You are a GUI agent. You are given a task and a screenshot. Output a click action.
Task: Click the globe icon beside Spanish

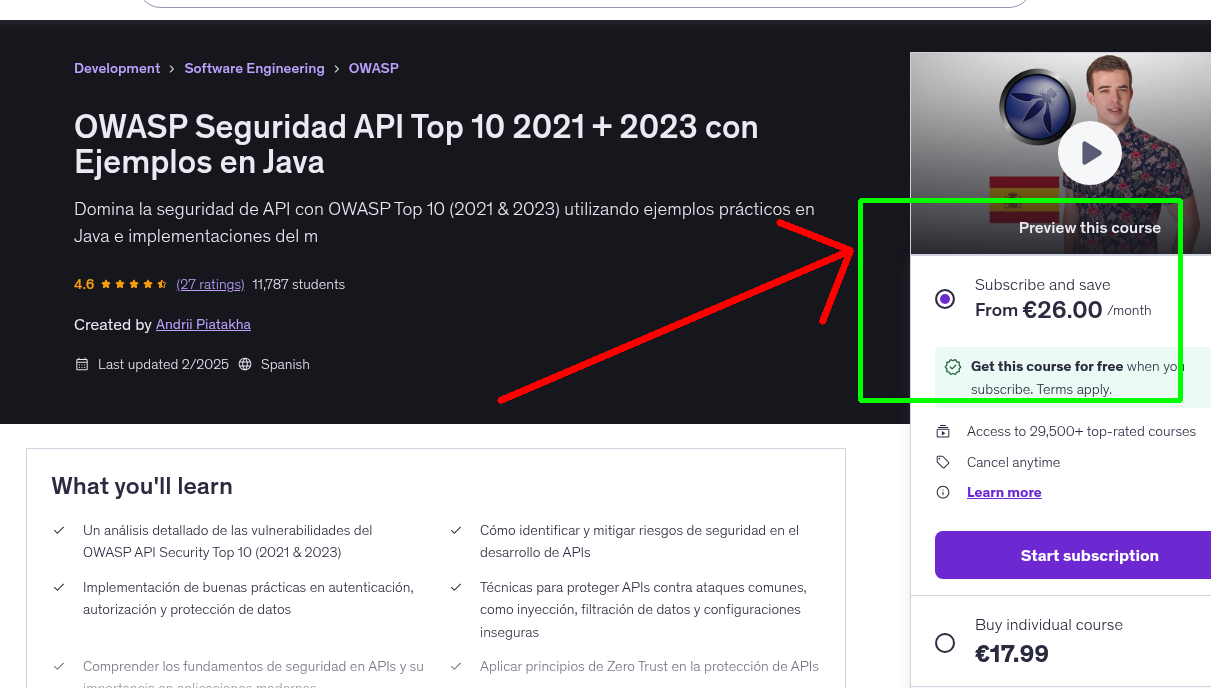click(x=245, y=364)
